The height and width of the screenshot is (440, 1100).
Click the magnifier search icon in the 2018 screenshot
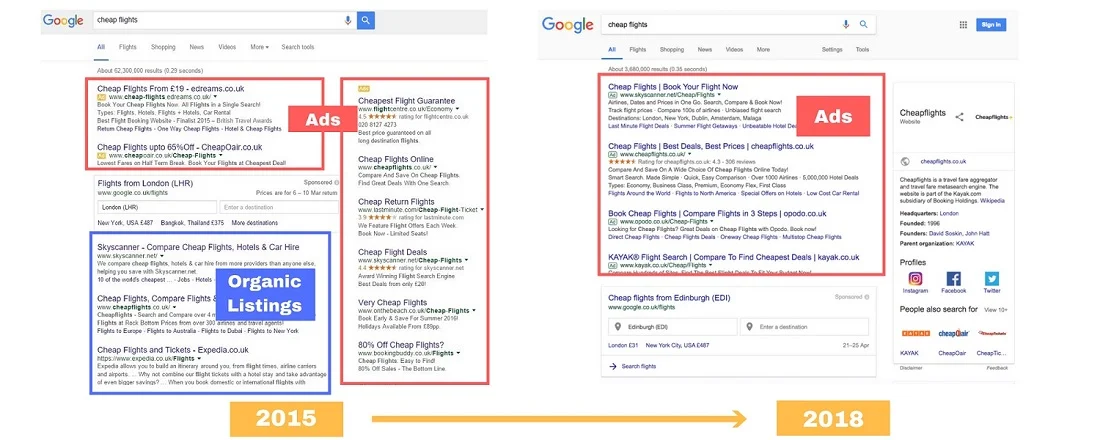pos(863,25)
